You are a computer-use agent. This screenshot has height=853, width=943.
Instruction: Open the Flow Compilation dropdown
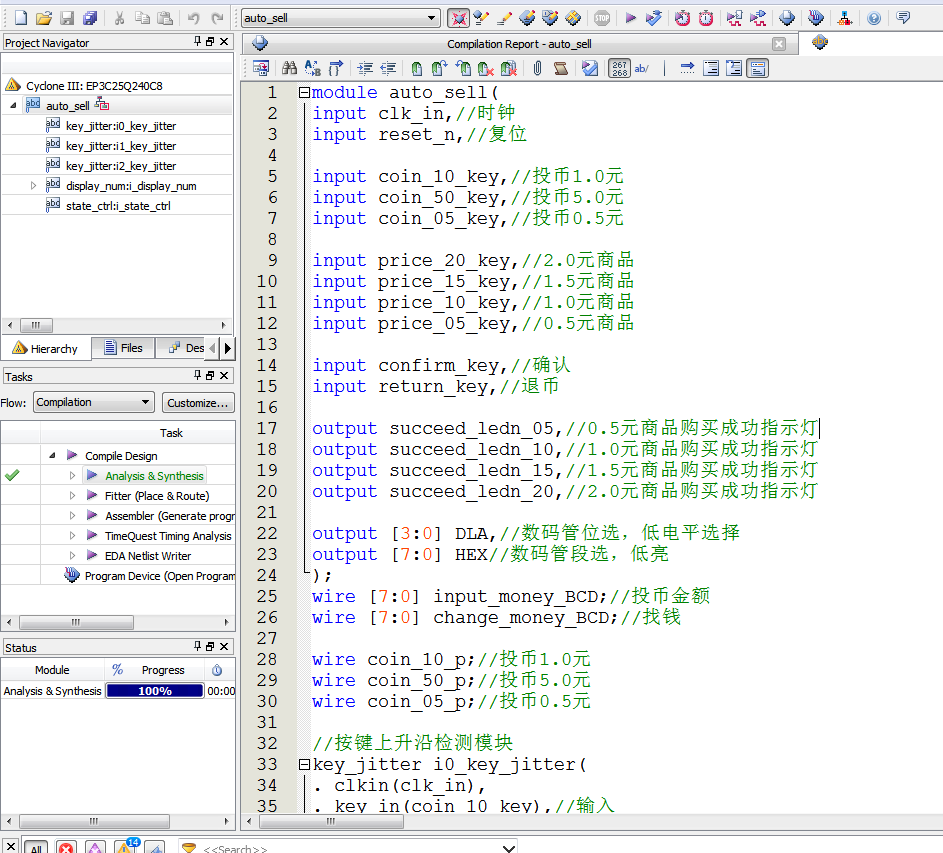click(x=94, y=402)
